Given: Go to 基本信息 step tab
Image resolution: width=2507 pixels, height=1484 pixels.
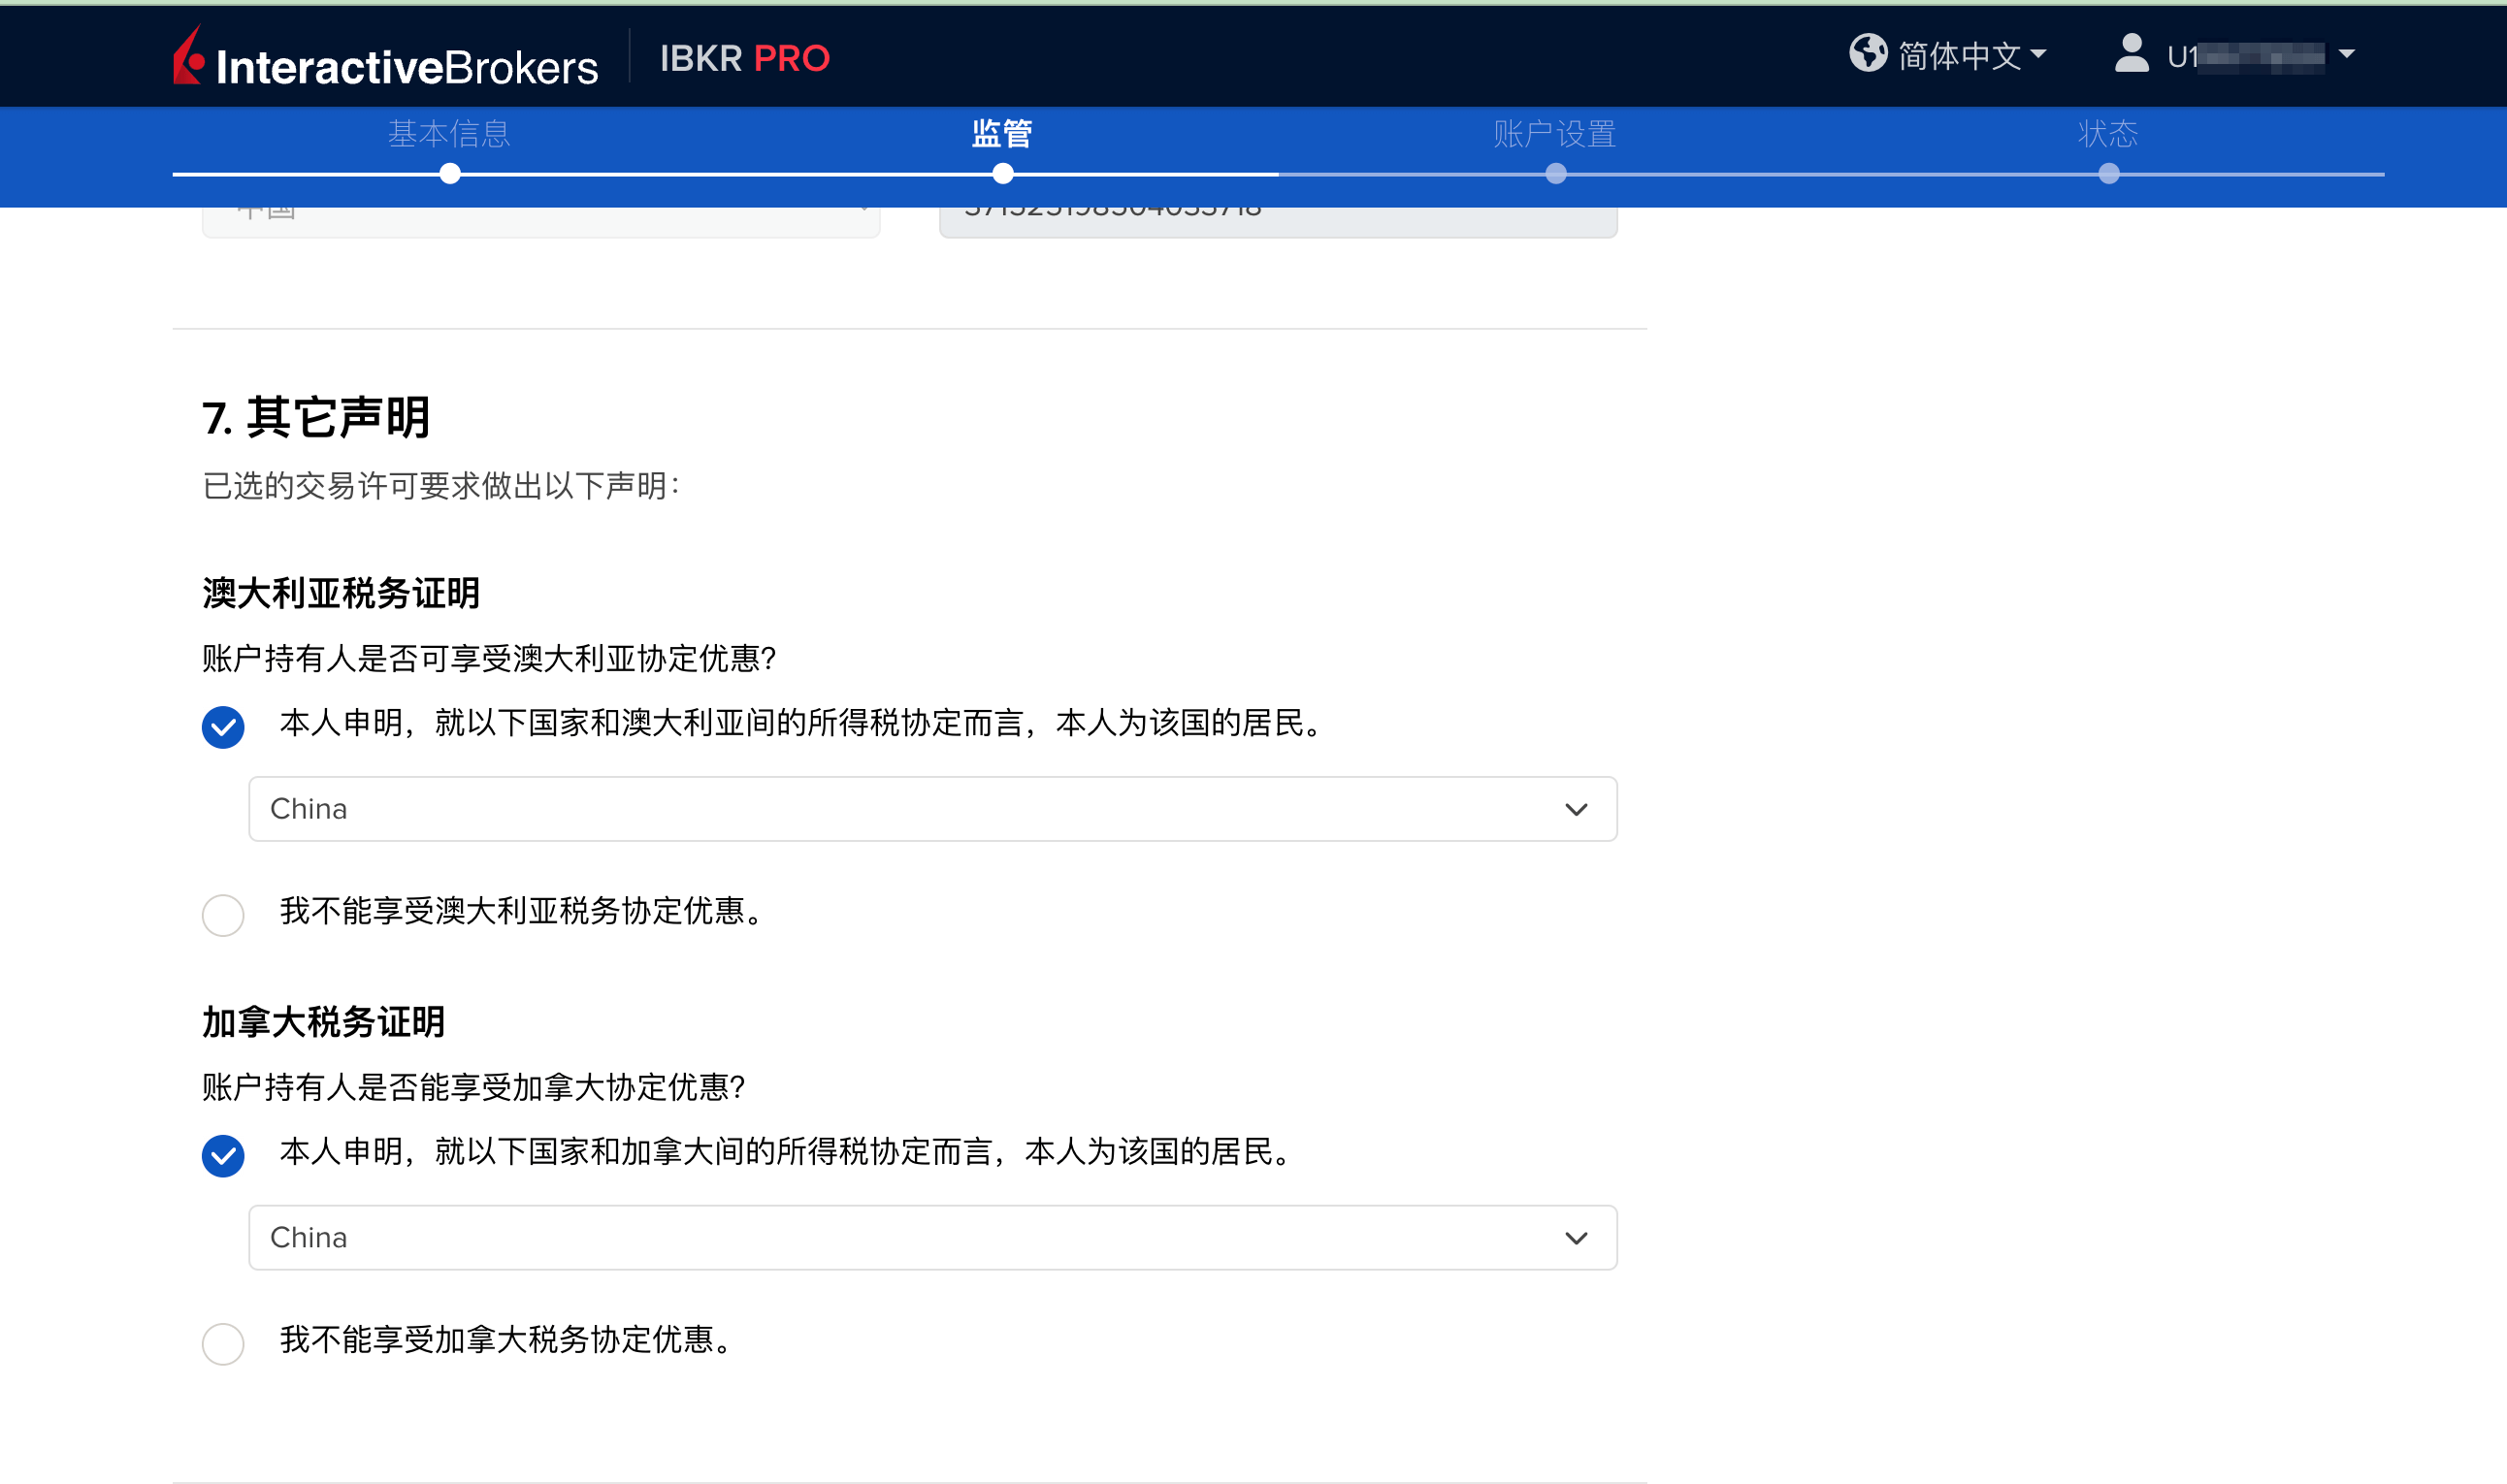Looking at the screenshot, I should (449, 134).
